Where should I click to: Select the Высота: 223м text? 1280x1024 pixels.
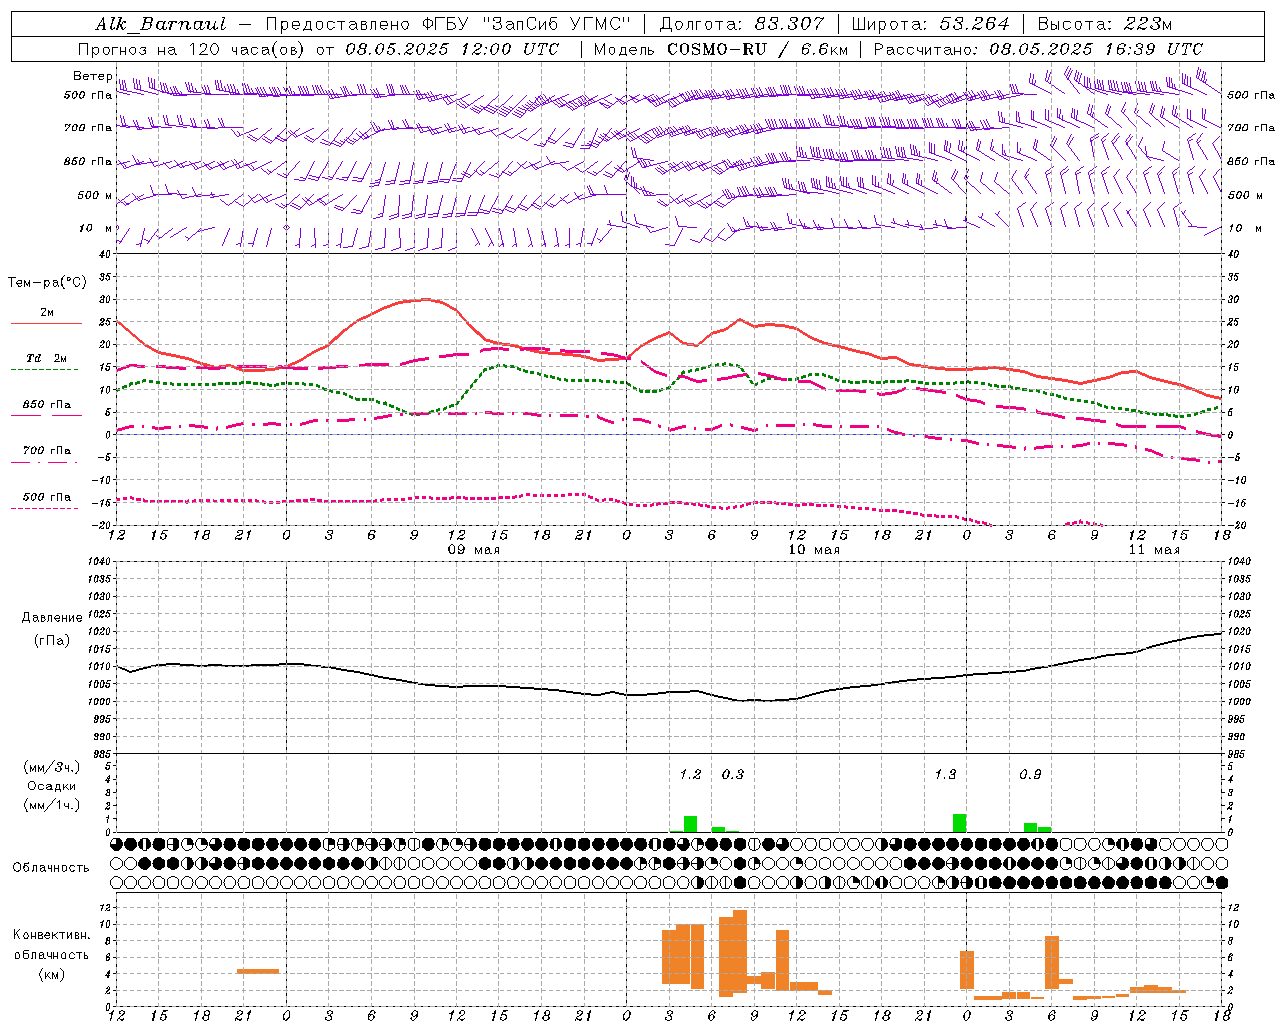pyautogui.click(x=1104, y=24)
